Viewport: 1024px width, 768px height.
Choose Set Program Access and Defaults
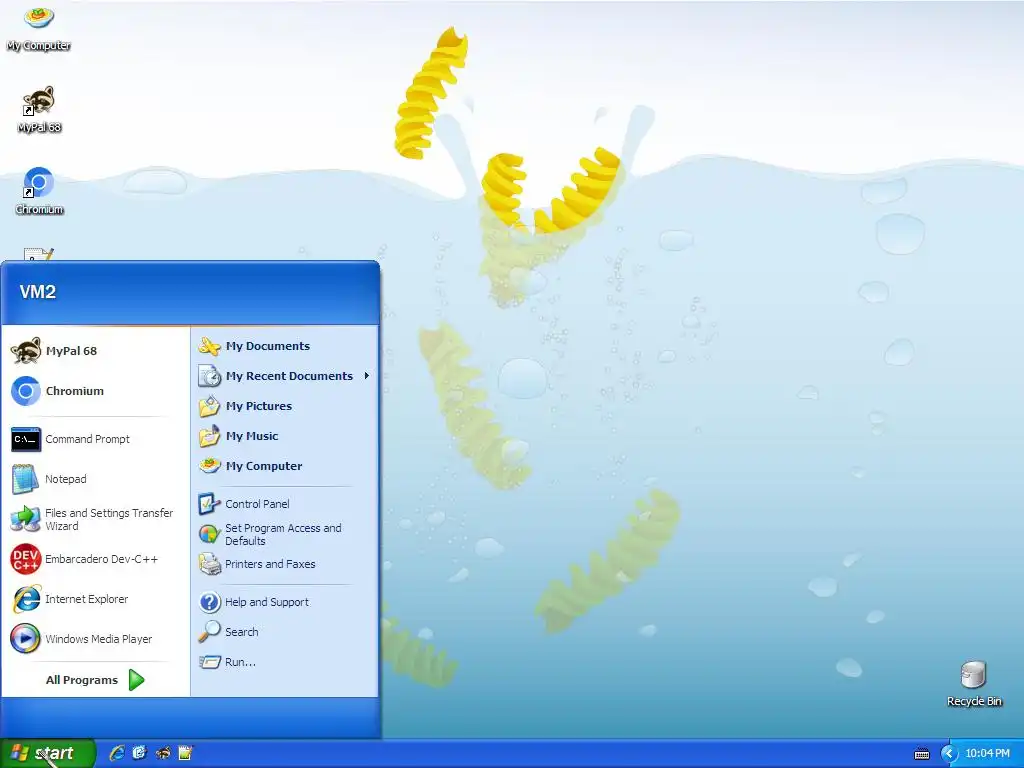[x=285, y=534]
